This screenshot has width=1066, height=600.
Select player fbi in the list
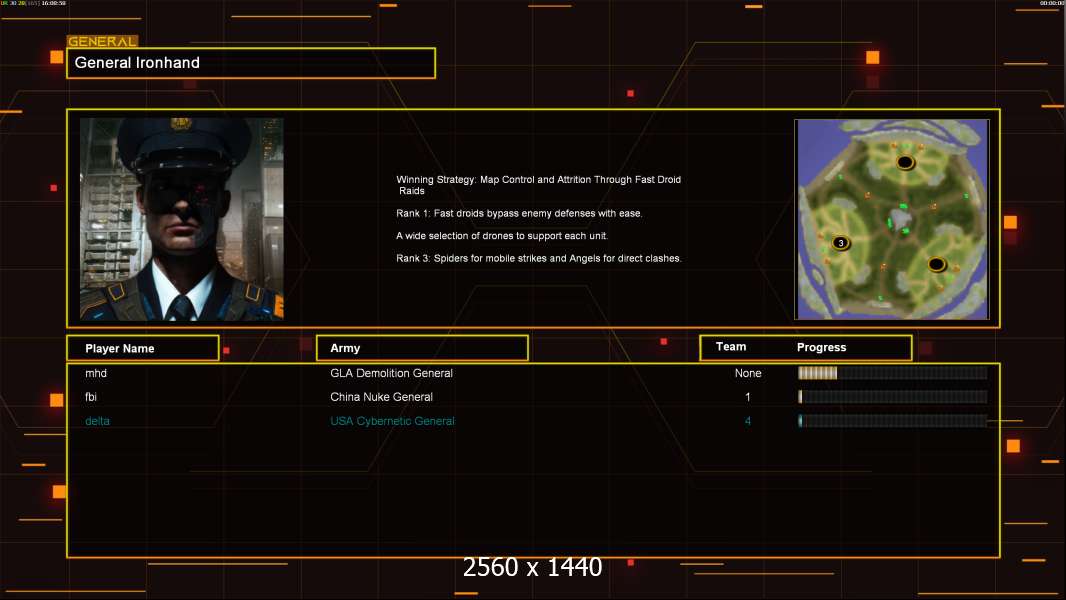coord(90,397)
